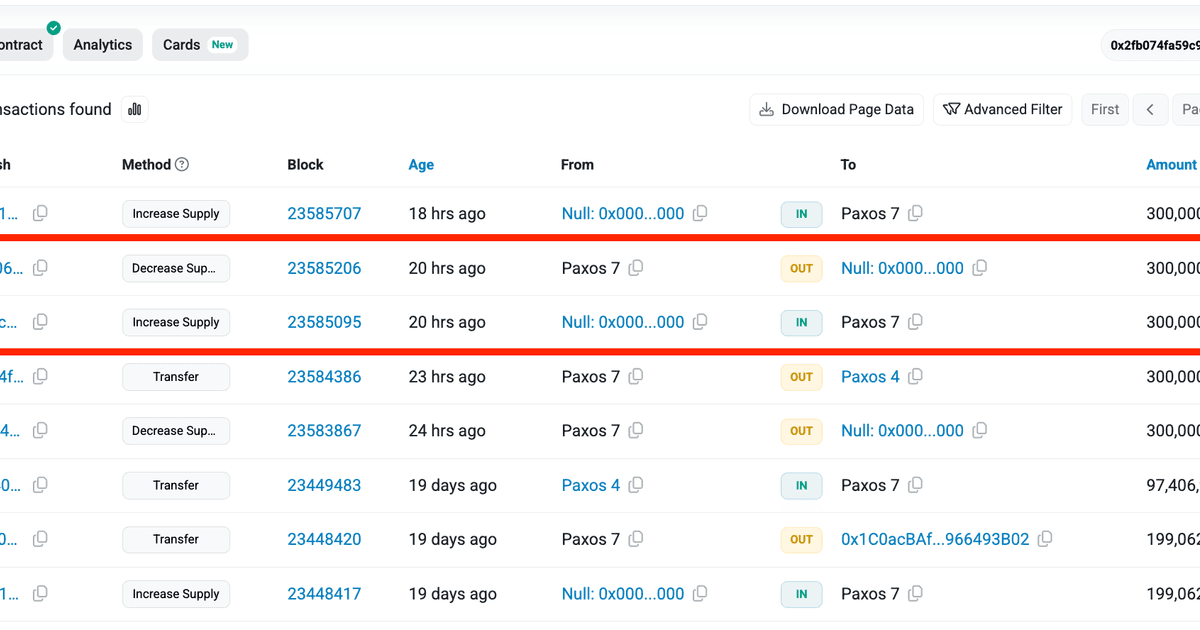
Task: Click the From column header
Action: 577,165
